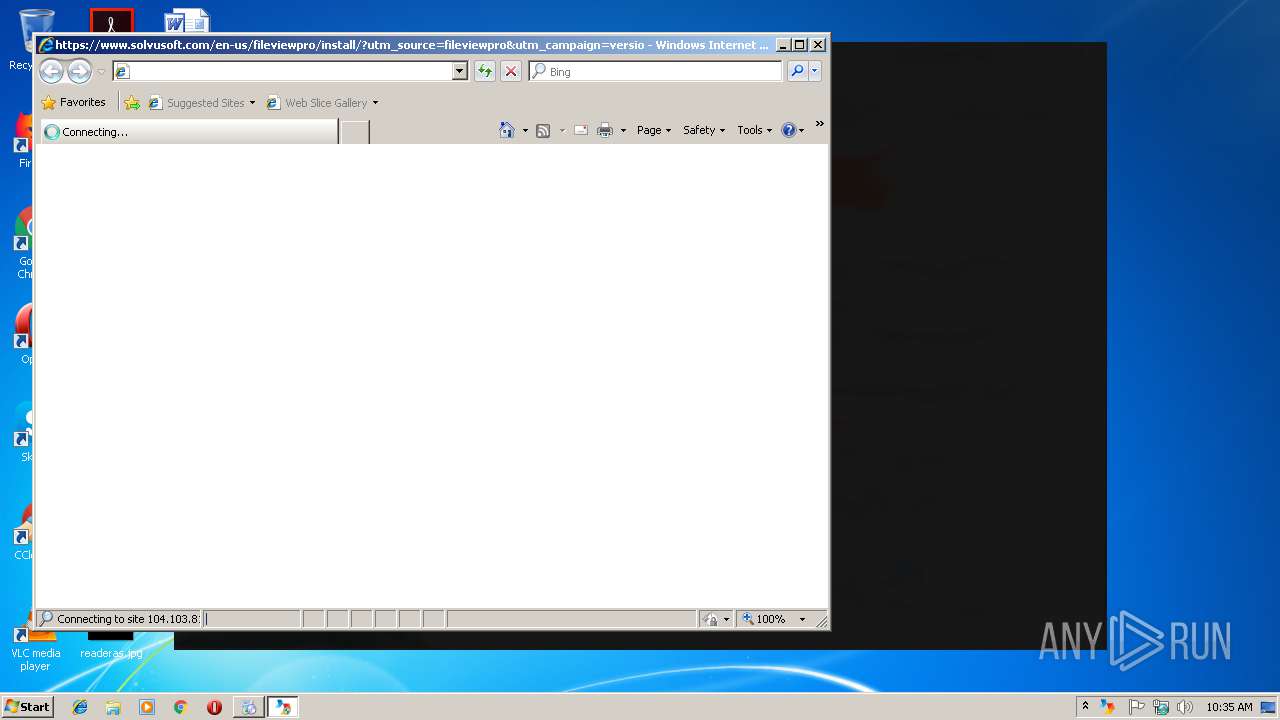This screenshot has height=720, width=1280.
Task: Open Windows Explorer folder in taskbar
Action: point(113,707)
